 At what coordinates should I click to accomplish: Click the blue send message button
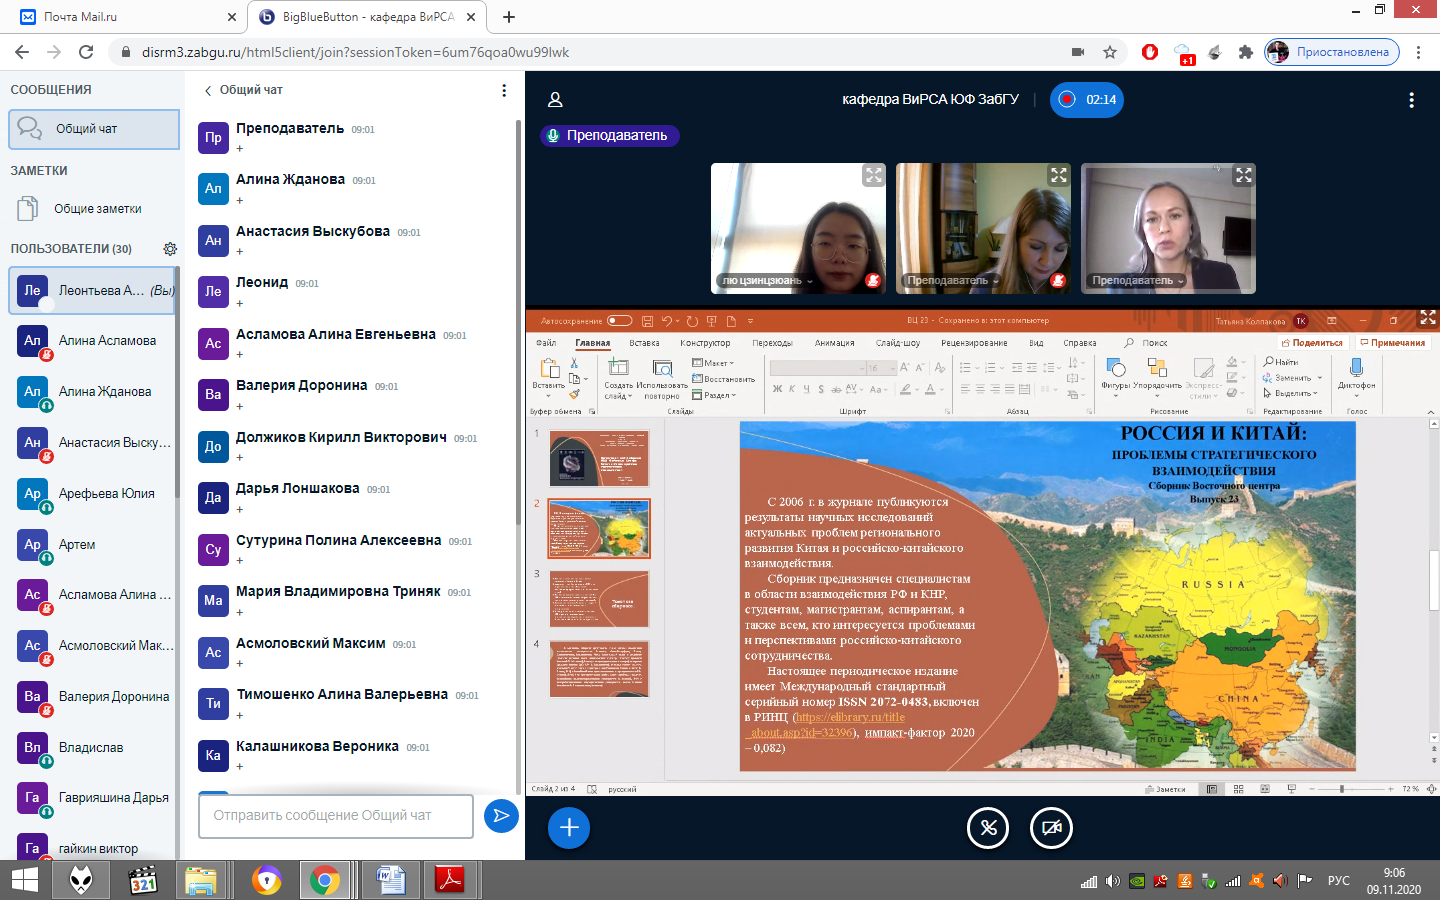tap(501, 816)
